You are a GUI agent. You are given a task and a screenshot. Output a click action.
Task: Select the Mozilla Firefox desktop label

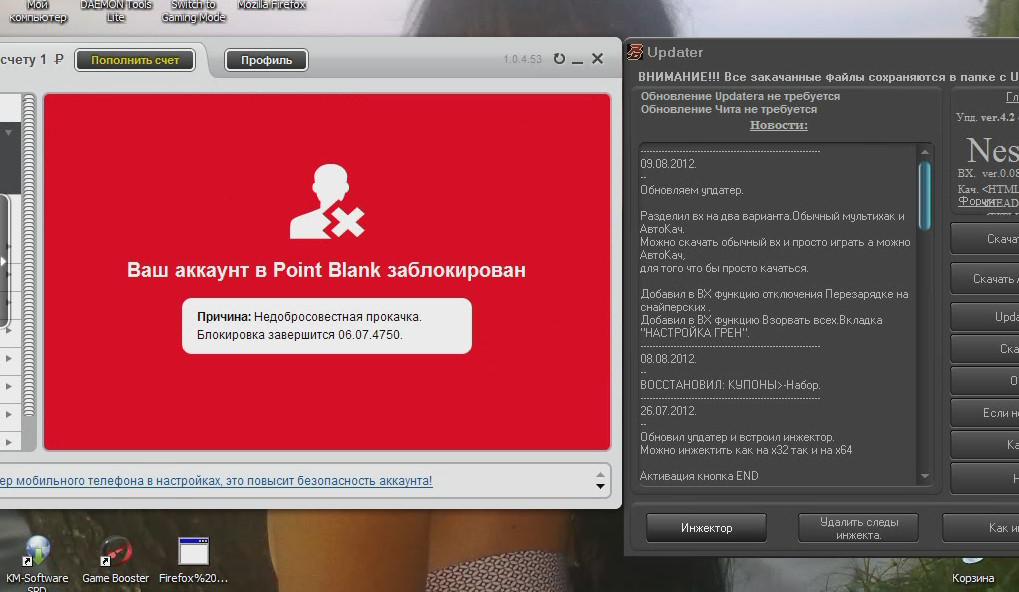tap(272, 5)
